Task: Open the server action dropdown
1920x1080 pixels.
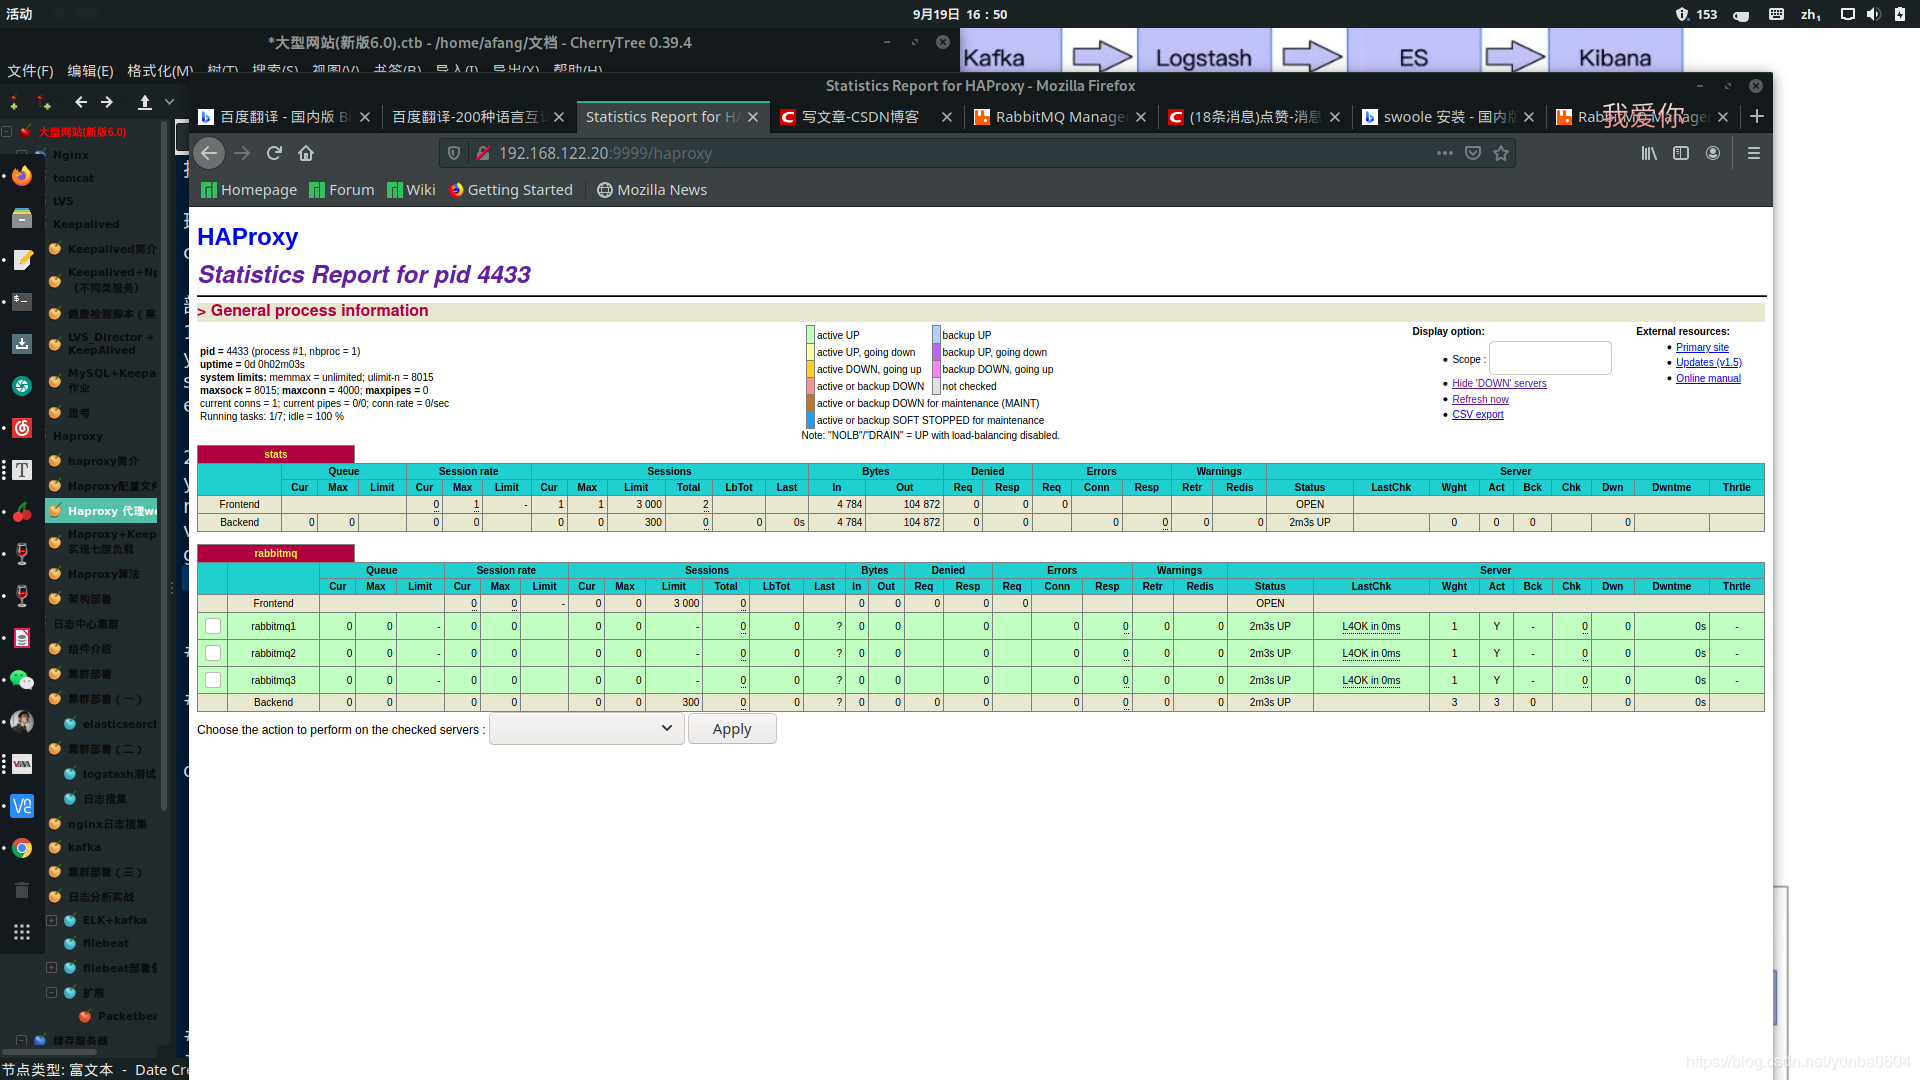Action: pos(586,728)
